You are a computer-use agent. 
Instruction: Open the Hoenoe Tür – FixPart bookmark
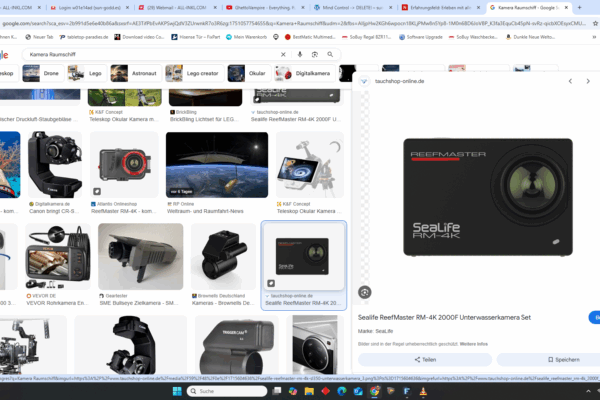click(196, 37)
